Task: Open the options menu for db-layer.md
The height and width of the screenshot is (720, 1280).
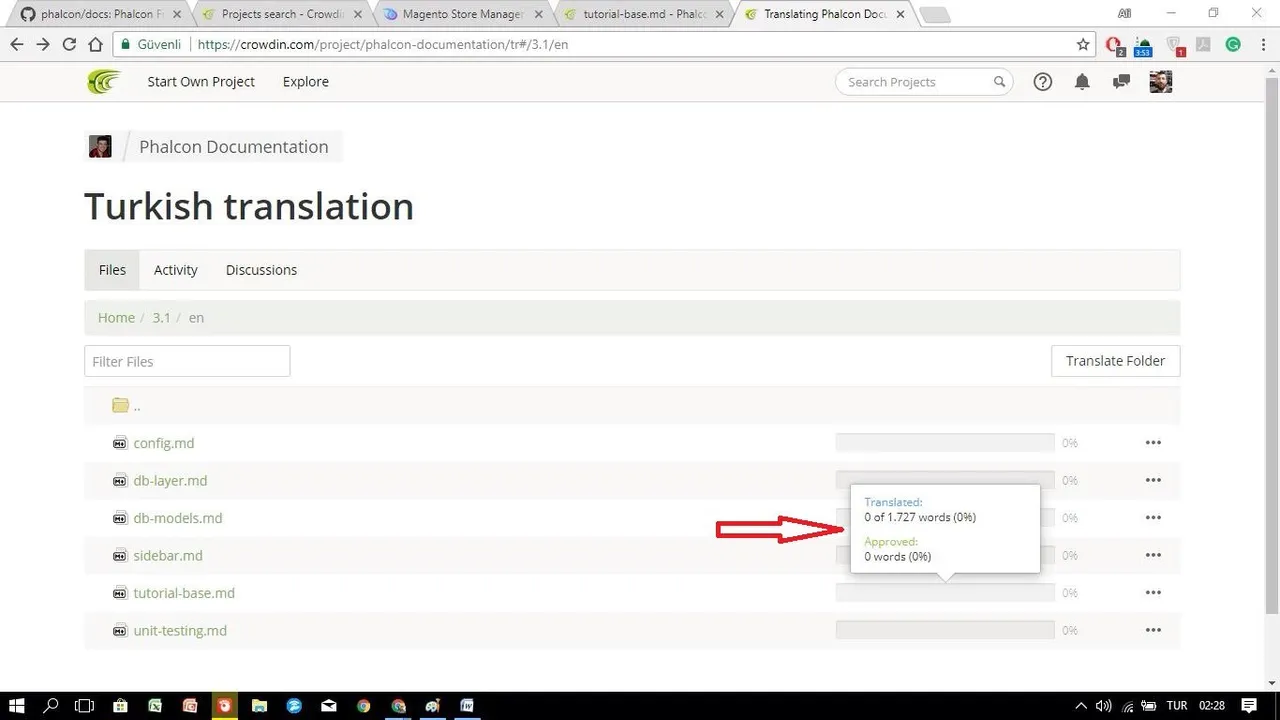Action: tap(1153, 481)
